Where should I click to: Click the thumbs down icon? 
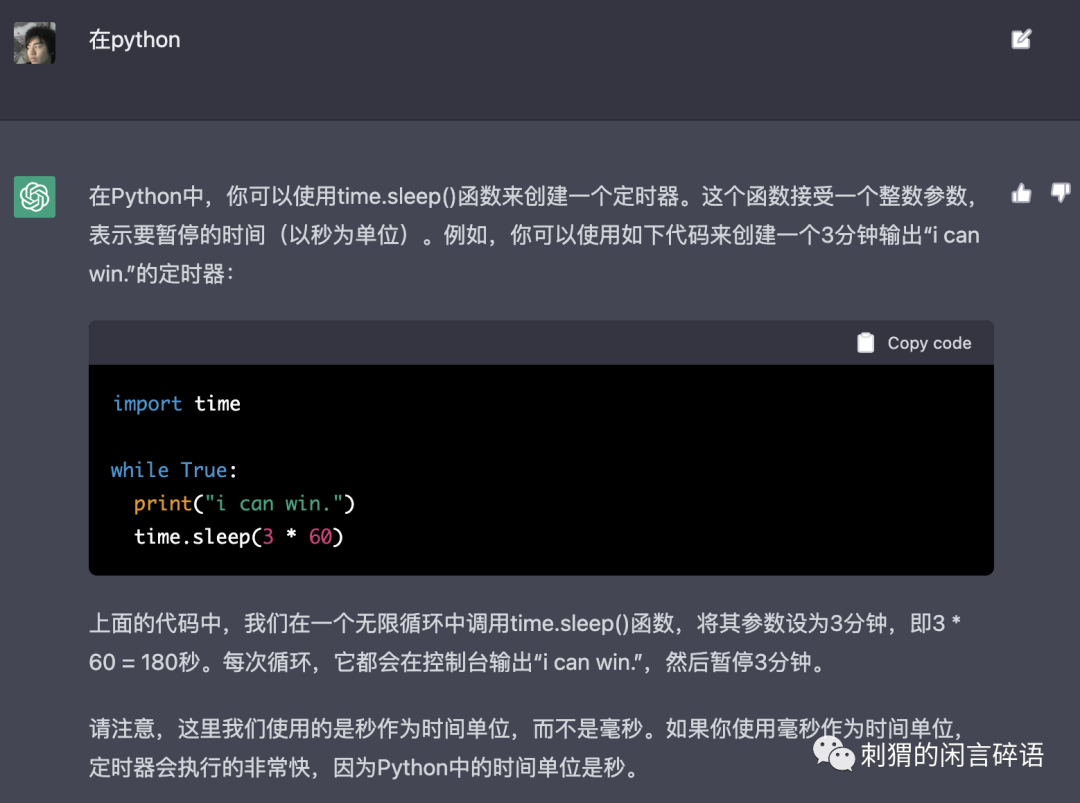point(1060,192)
